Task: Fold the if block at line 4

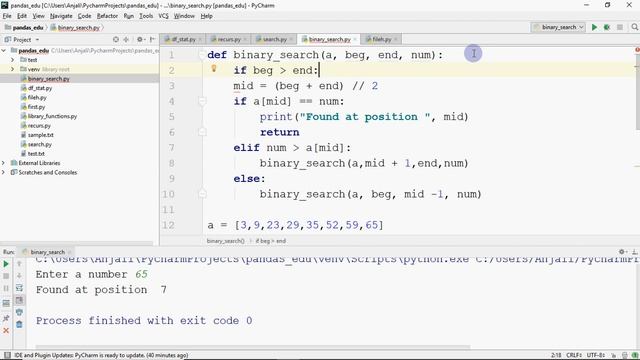Action: point(202,101)
